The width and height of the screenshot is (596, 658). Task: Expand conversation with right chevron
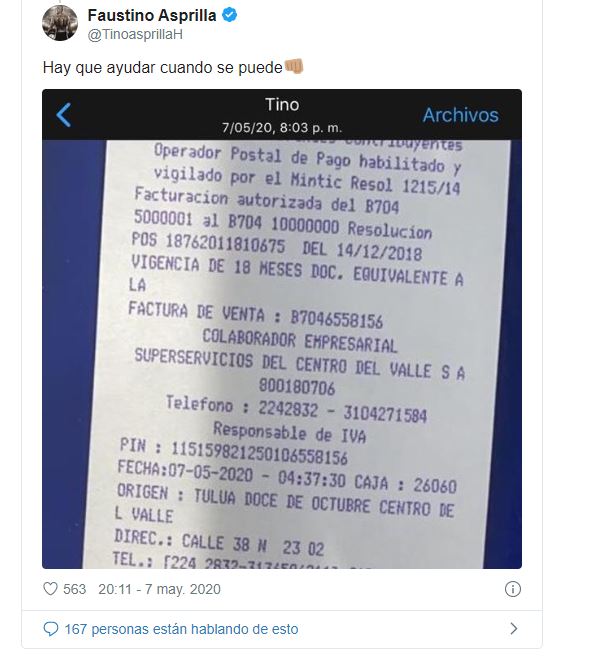[x=514, y=628]
